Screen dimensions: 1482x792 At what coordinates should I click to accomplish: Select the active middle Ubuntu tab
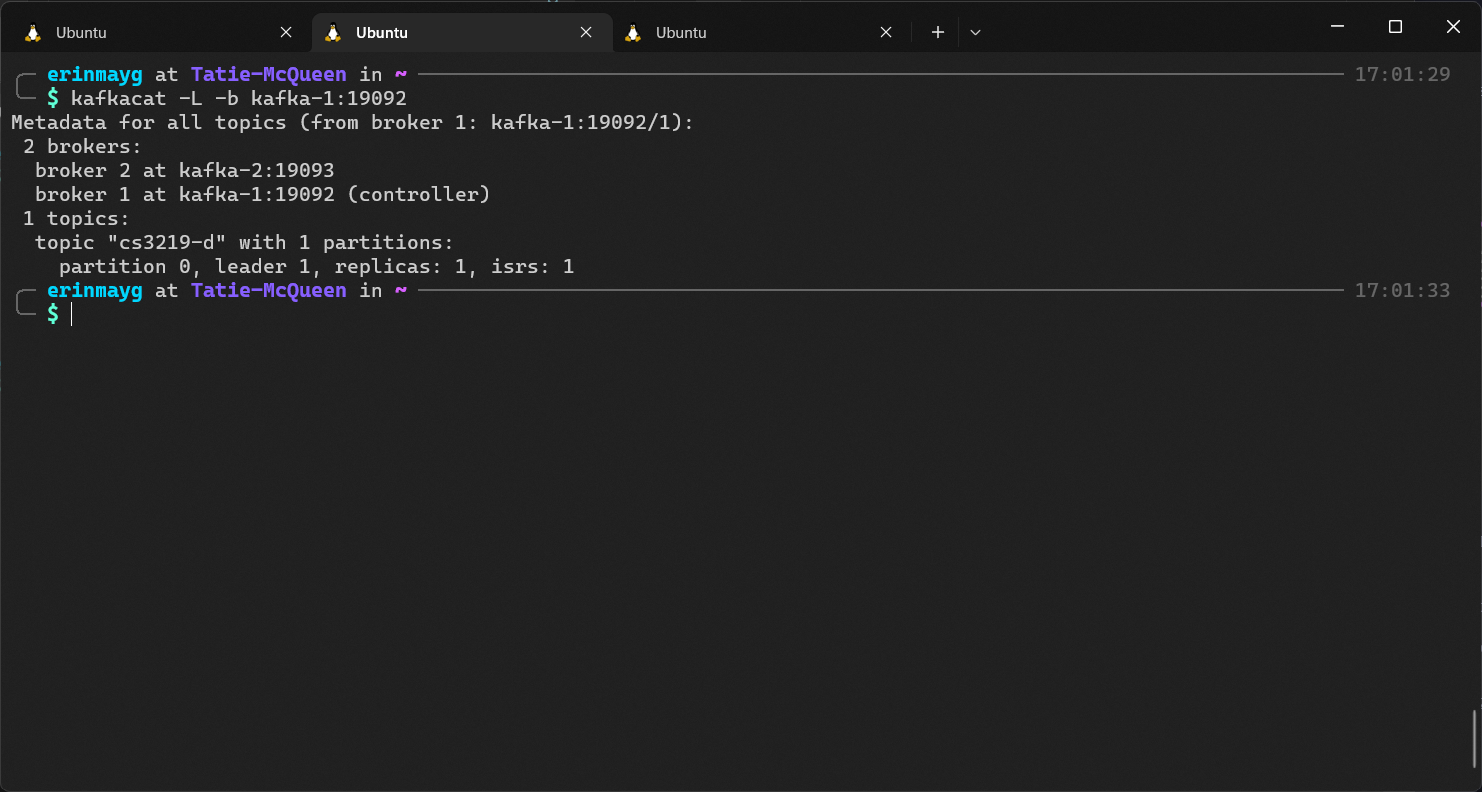pyautogui.click(x=461, y=32)
